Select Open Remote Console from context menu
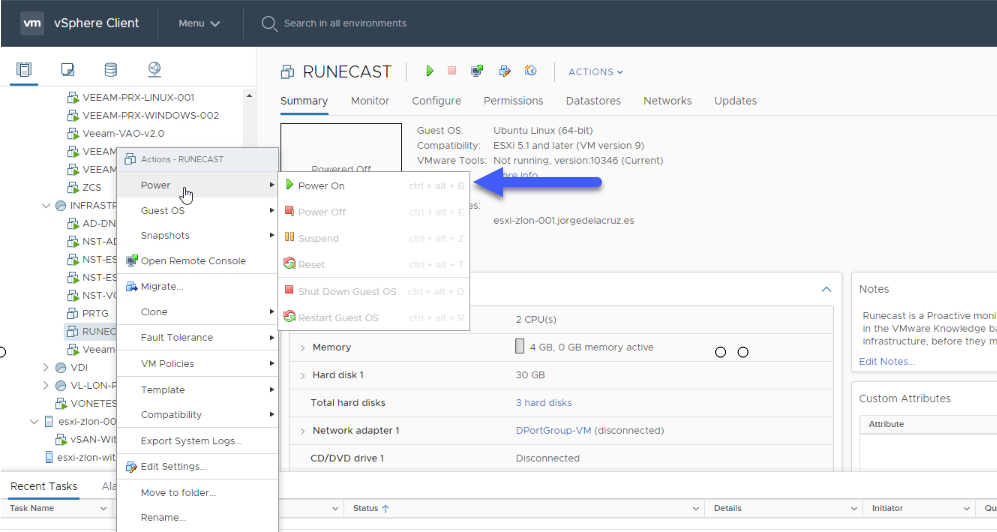Viewport: 997px width, 532px height. click(198, 261)
